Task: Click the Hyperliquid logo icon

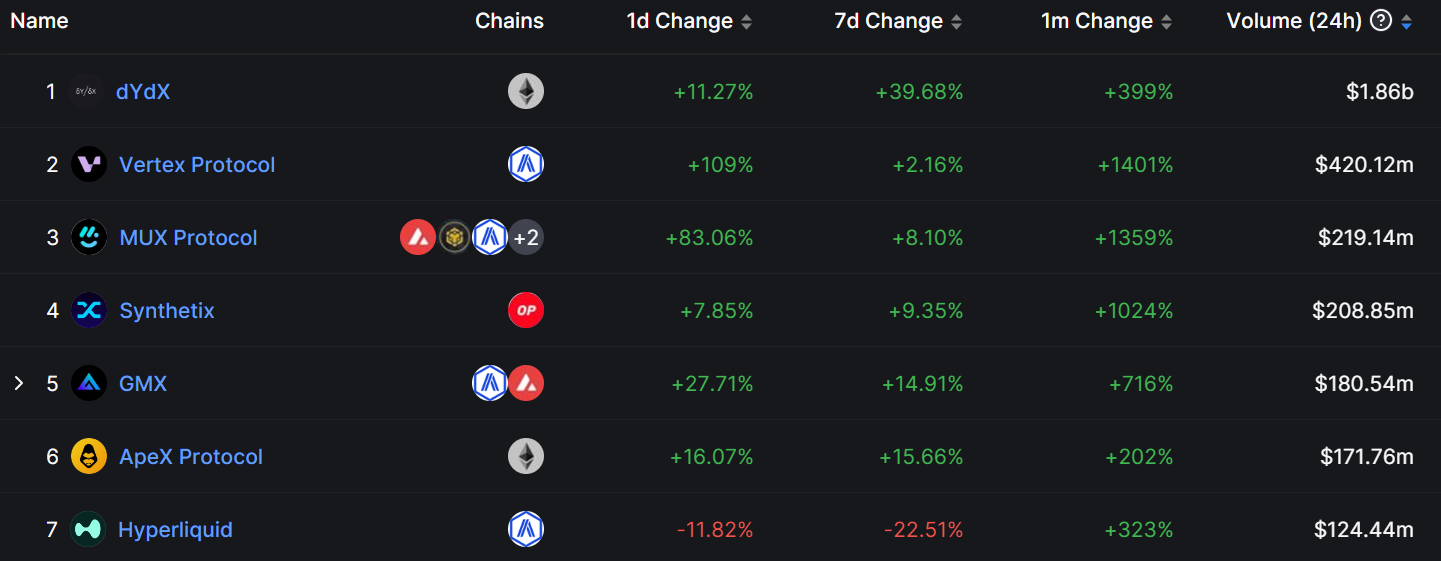Action: (x=88, y=530)
